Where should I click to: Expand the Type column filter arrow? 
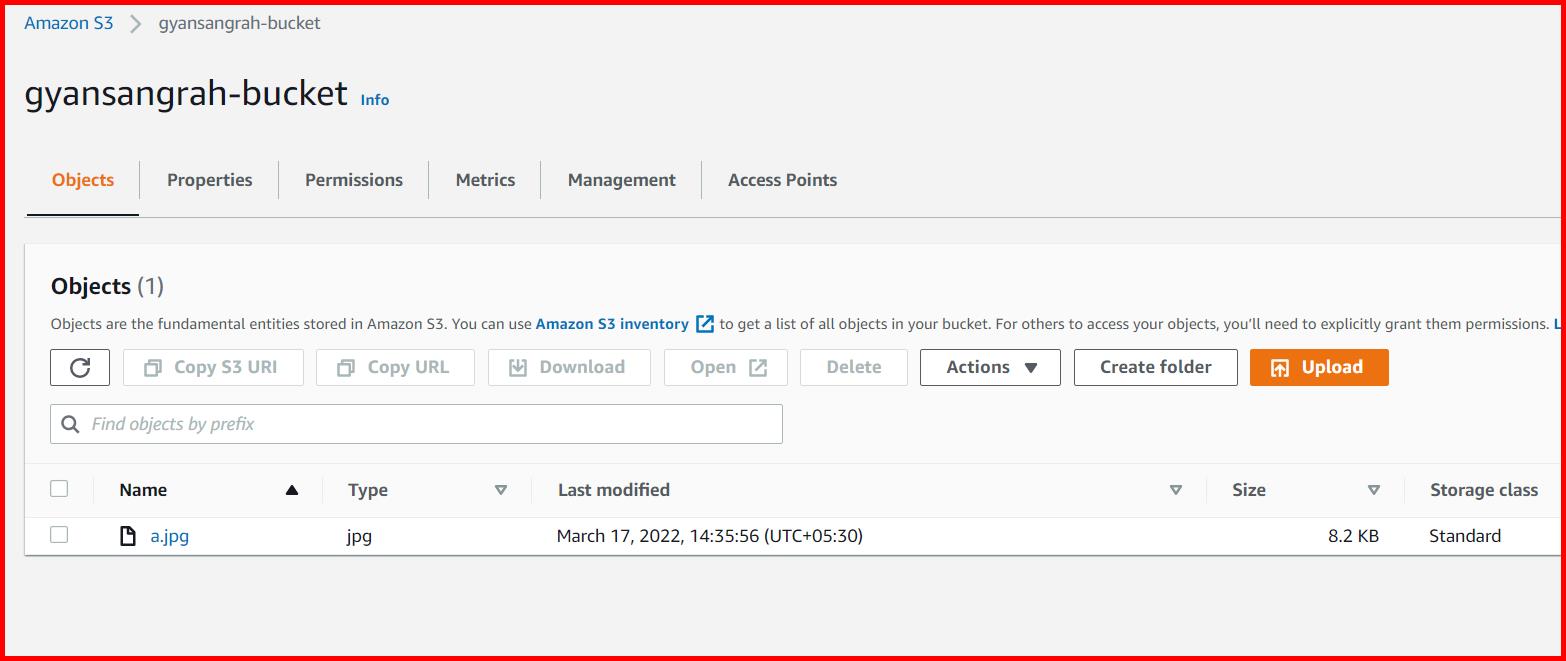[500, 490]
